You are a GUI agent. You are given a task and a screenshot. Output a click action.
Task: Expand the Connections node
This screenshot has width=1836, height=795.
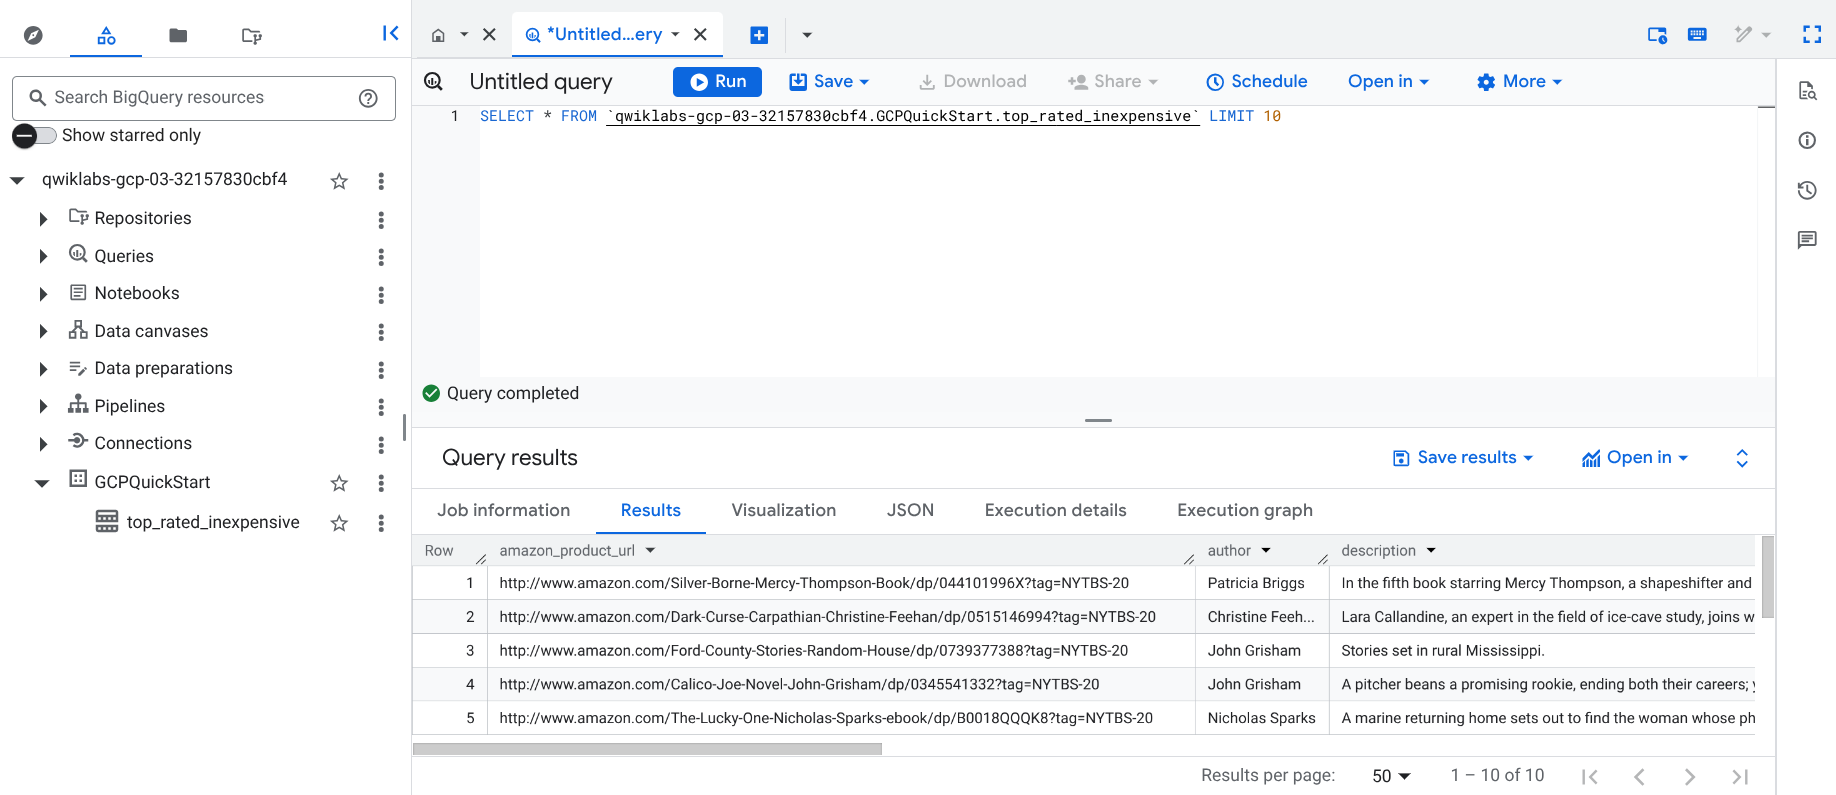(x=43, y=444)
